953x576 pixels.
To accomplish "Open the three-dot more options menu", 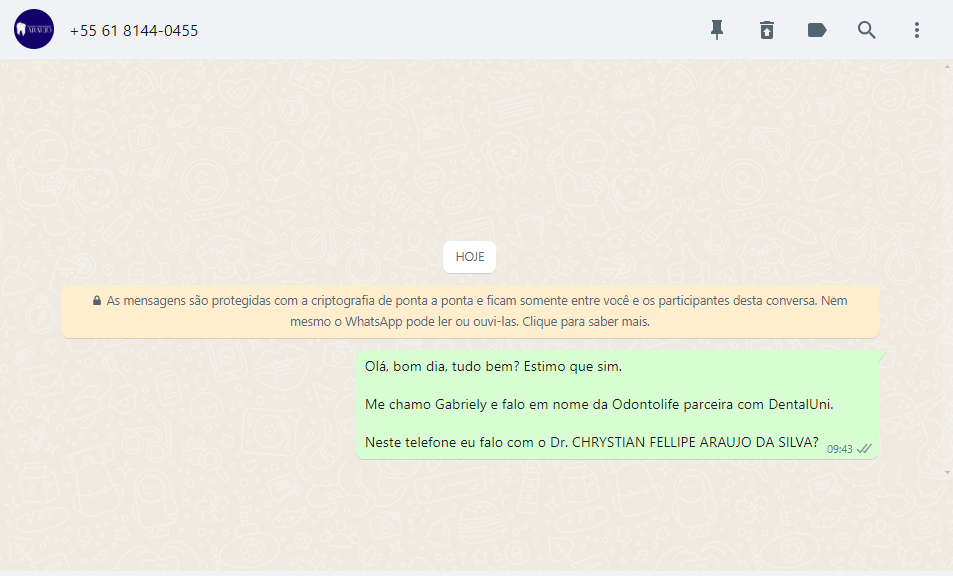I will point(917,30).
